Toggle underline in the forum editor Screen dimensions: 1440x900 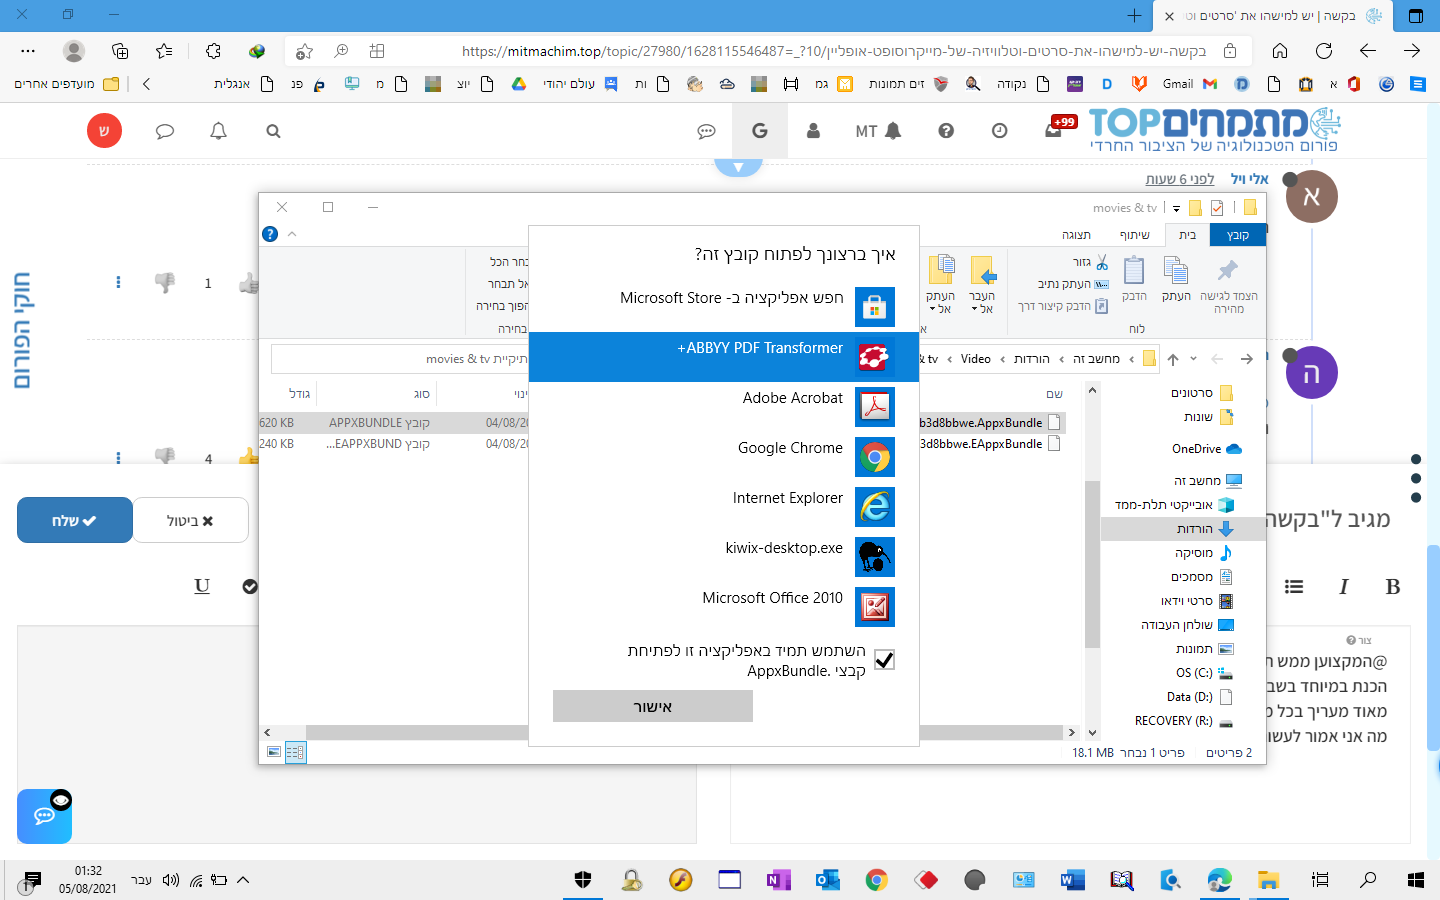click(202, 586)
